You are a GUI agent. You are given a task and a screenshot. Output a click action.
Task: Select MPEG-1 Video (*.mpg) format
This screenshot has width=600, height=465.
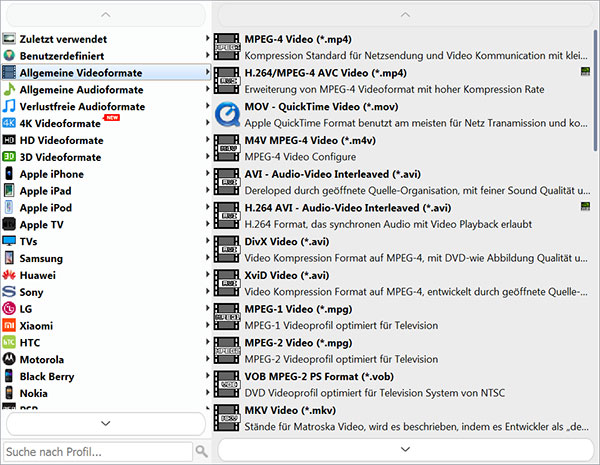click(402, 317)
